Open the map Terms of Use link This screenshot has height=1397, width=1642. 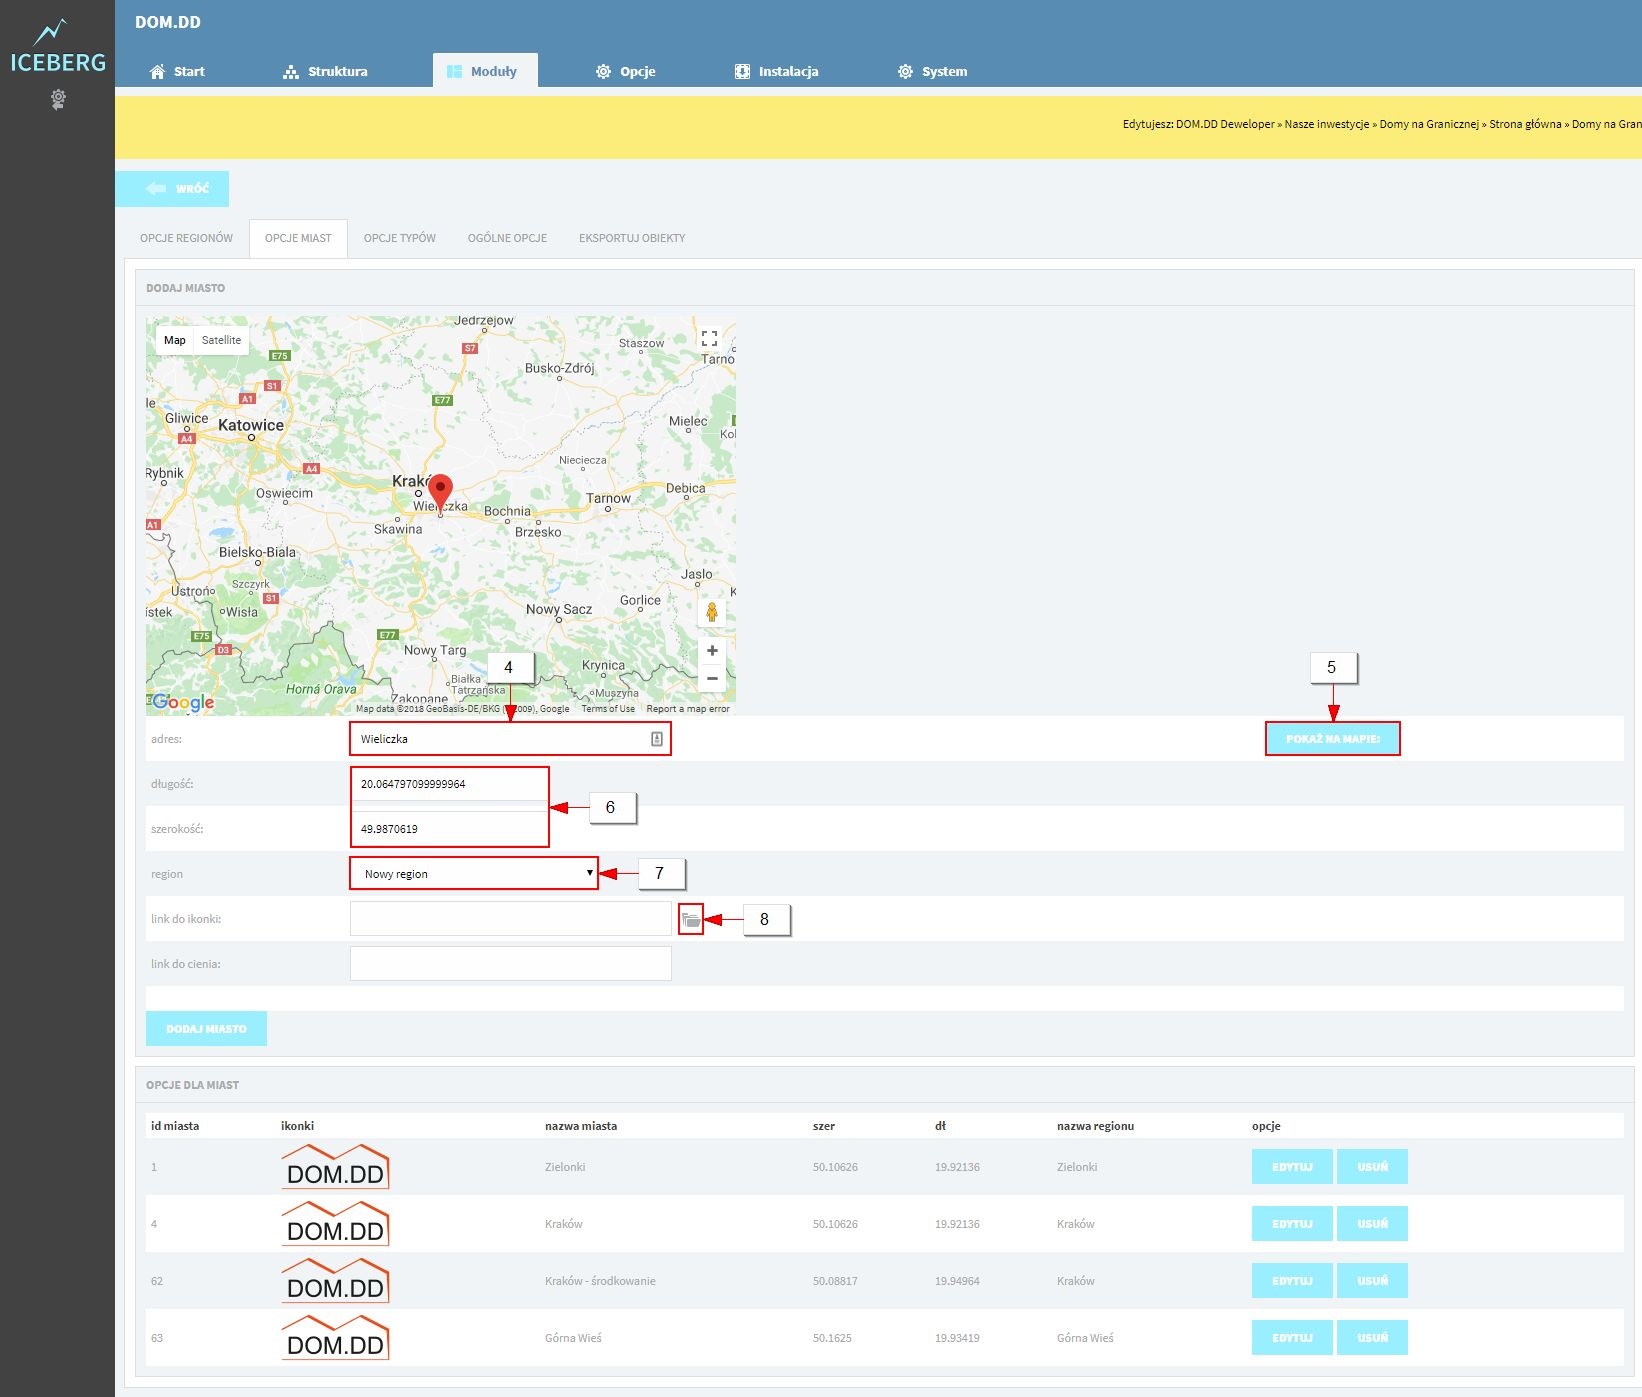coord(608,709)
